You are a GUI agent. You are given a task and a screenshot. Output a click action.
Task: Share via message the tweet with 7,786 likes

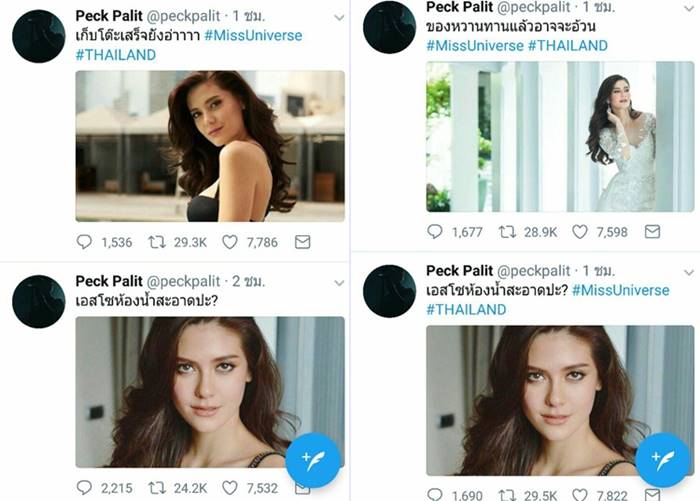[x=302, y=241]
